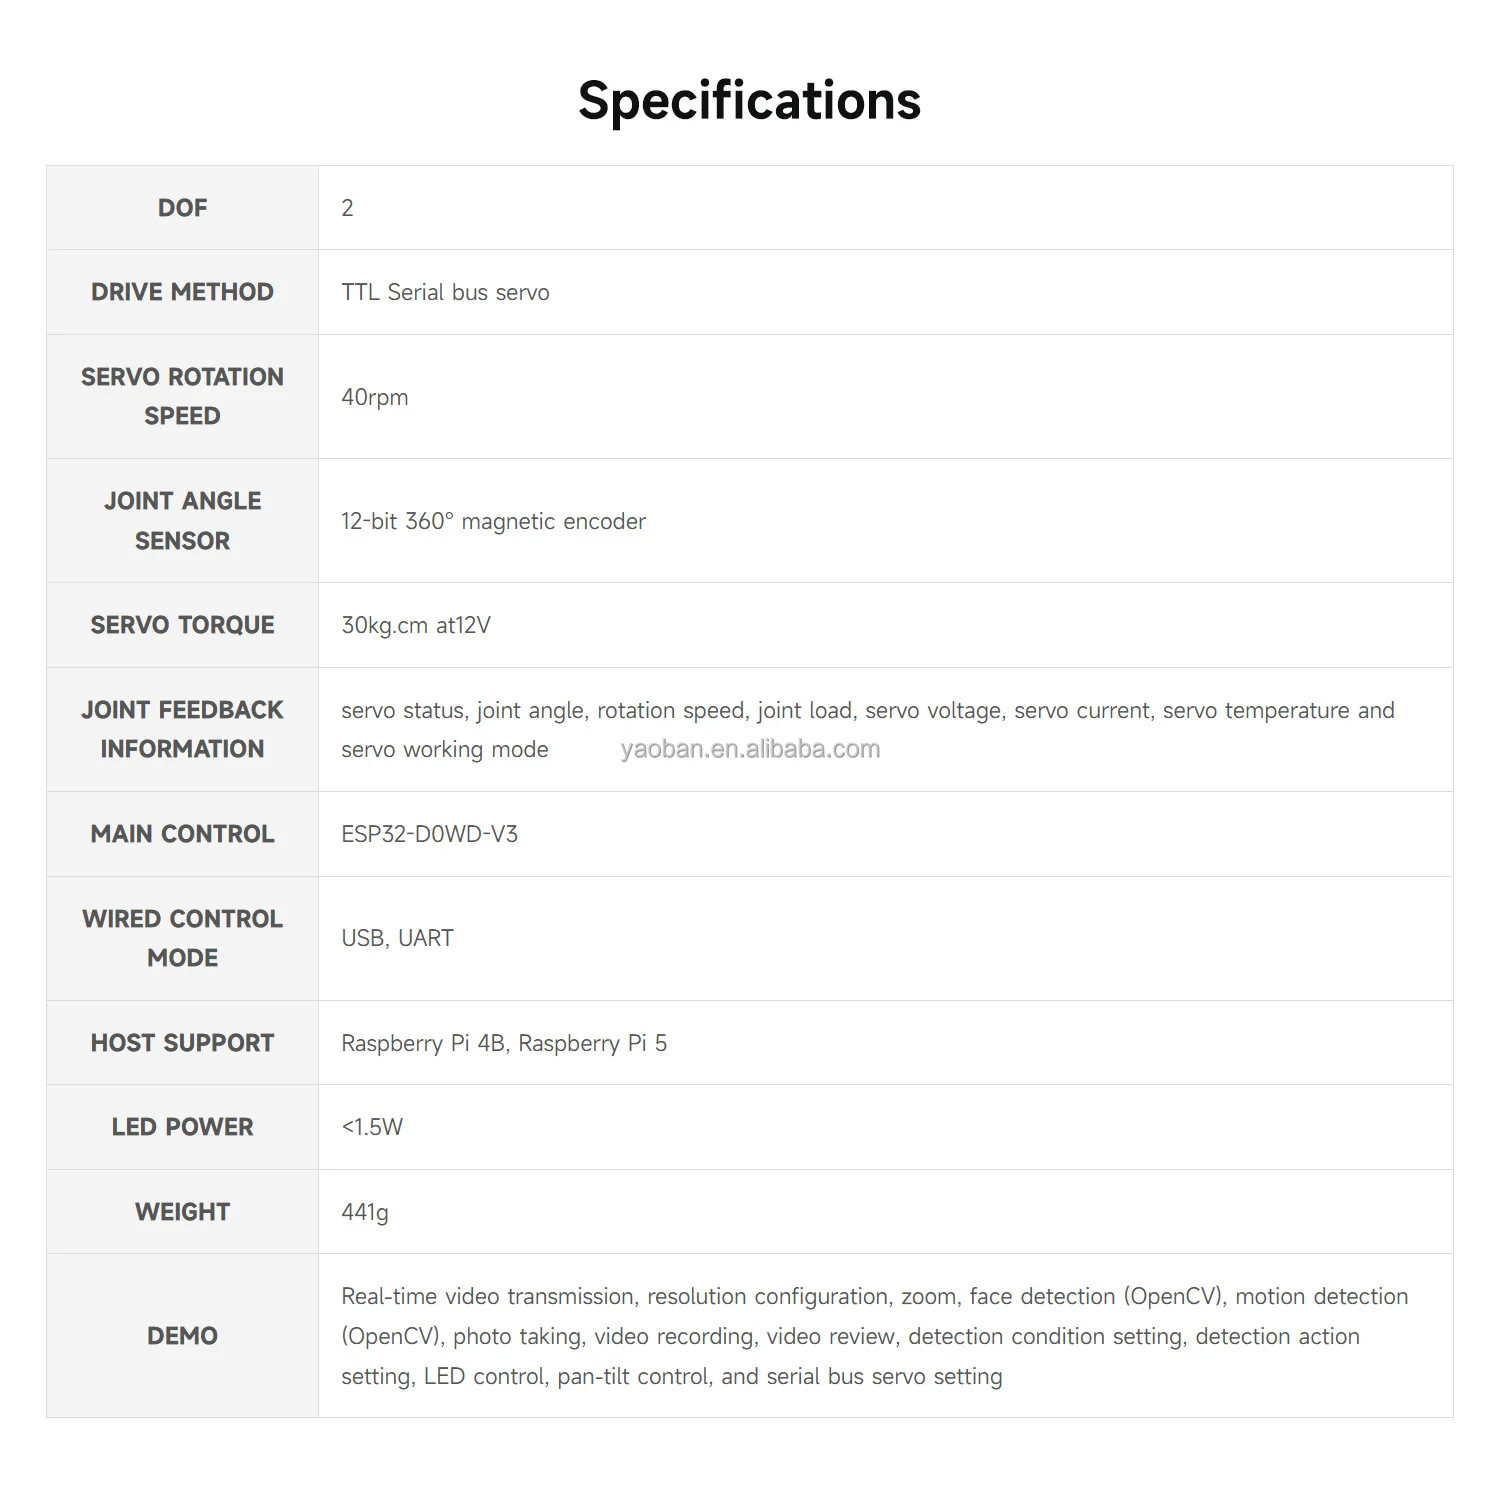Click the ESP32-D0WD-V3 value text
The height and width of the screenshot is (1500, 1500).
pos(429,834)
